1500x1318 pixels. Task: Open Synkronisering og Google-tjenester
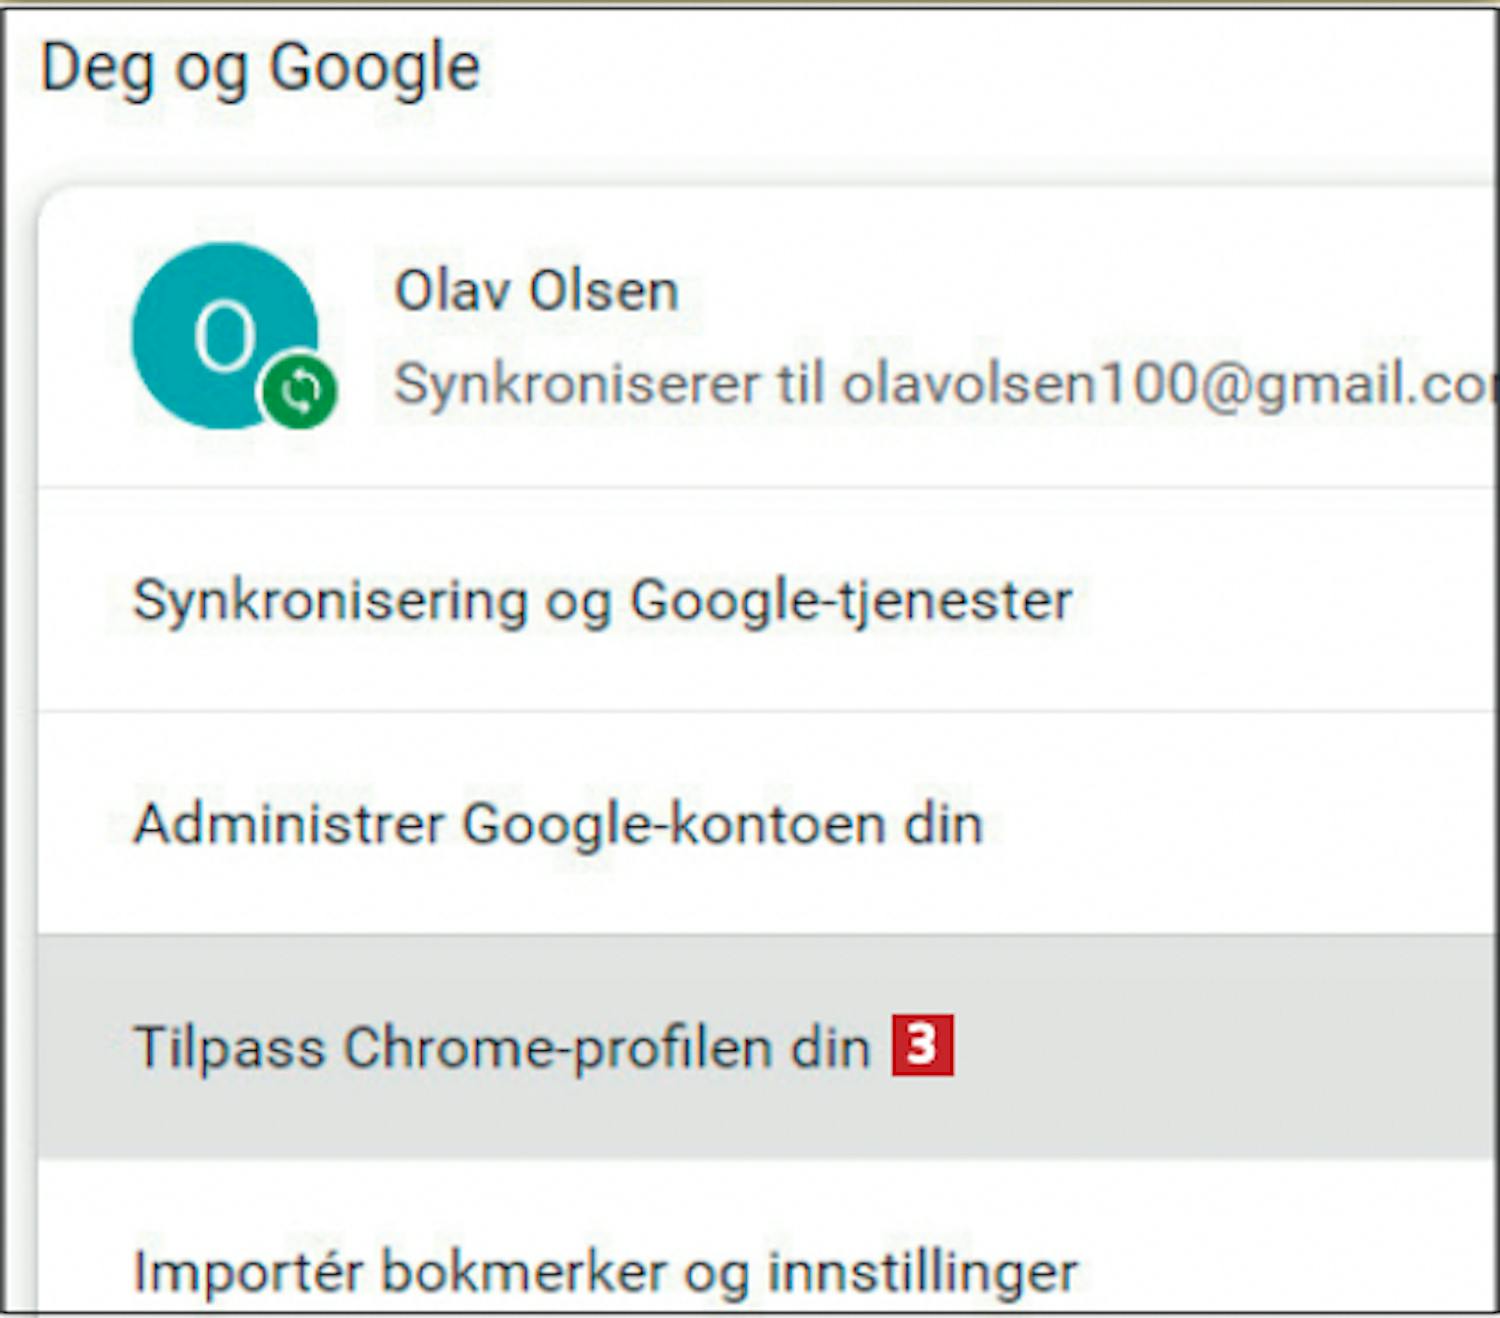(602, 601)
